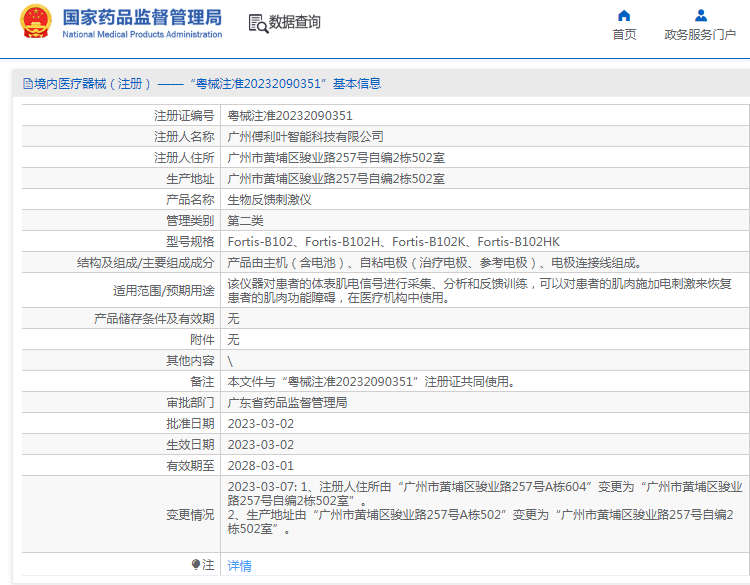Click the 审批部门 label
The image size is (750, 585).
(x=190, y=403)
